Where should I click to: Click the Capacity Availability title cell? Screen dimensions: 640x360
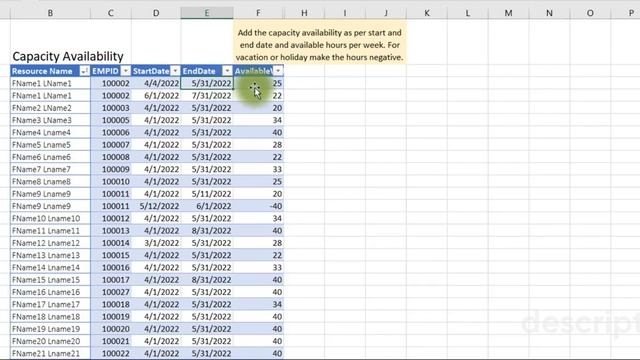point(68,56)
